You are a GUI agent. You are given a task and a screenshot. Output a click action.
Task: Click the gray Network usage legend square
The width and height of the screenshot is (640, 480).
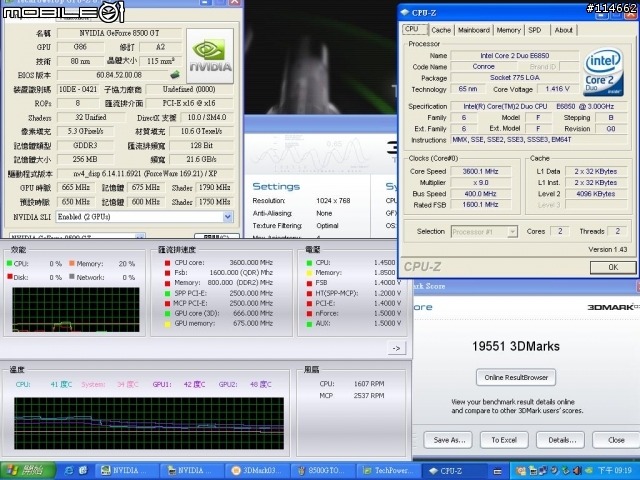click(x=72, y=276)
